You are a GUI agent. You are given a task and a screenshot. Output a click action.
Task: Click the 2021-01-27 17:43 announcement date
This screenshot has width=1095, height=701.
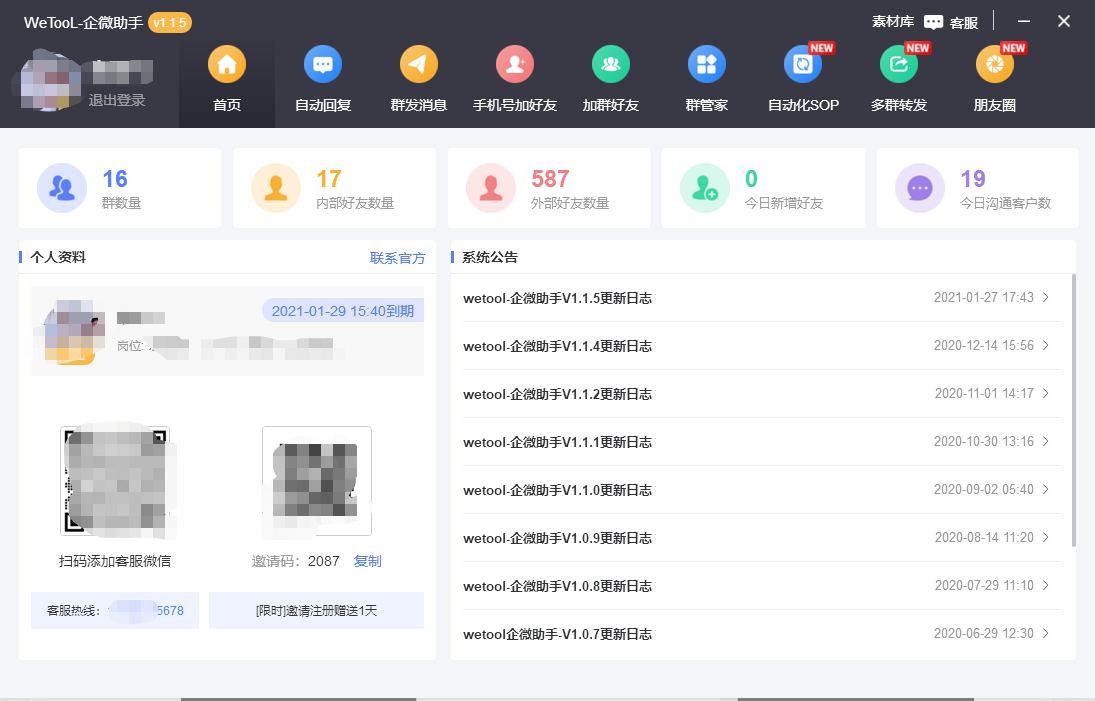point(983,297)
